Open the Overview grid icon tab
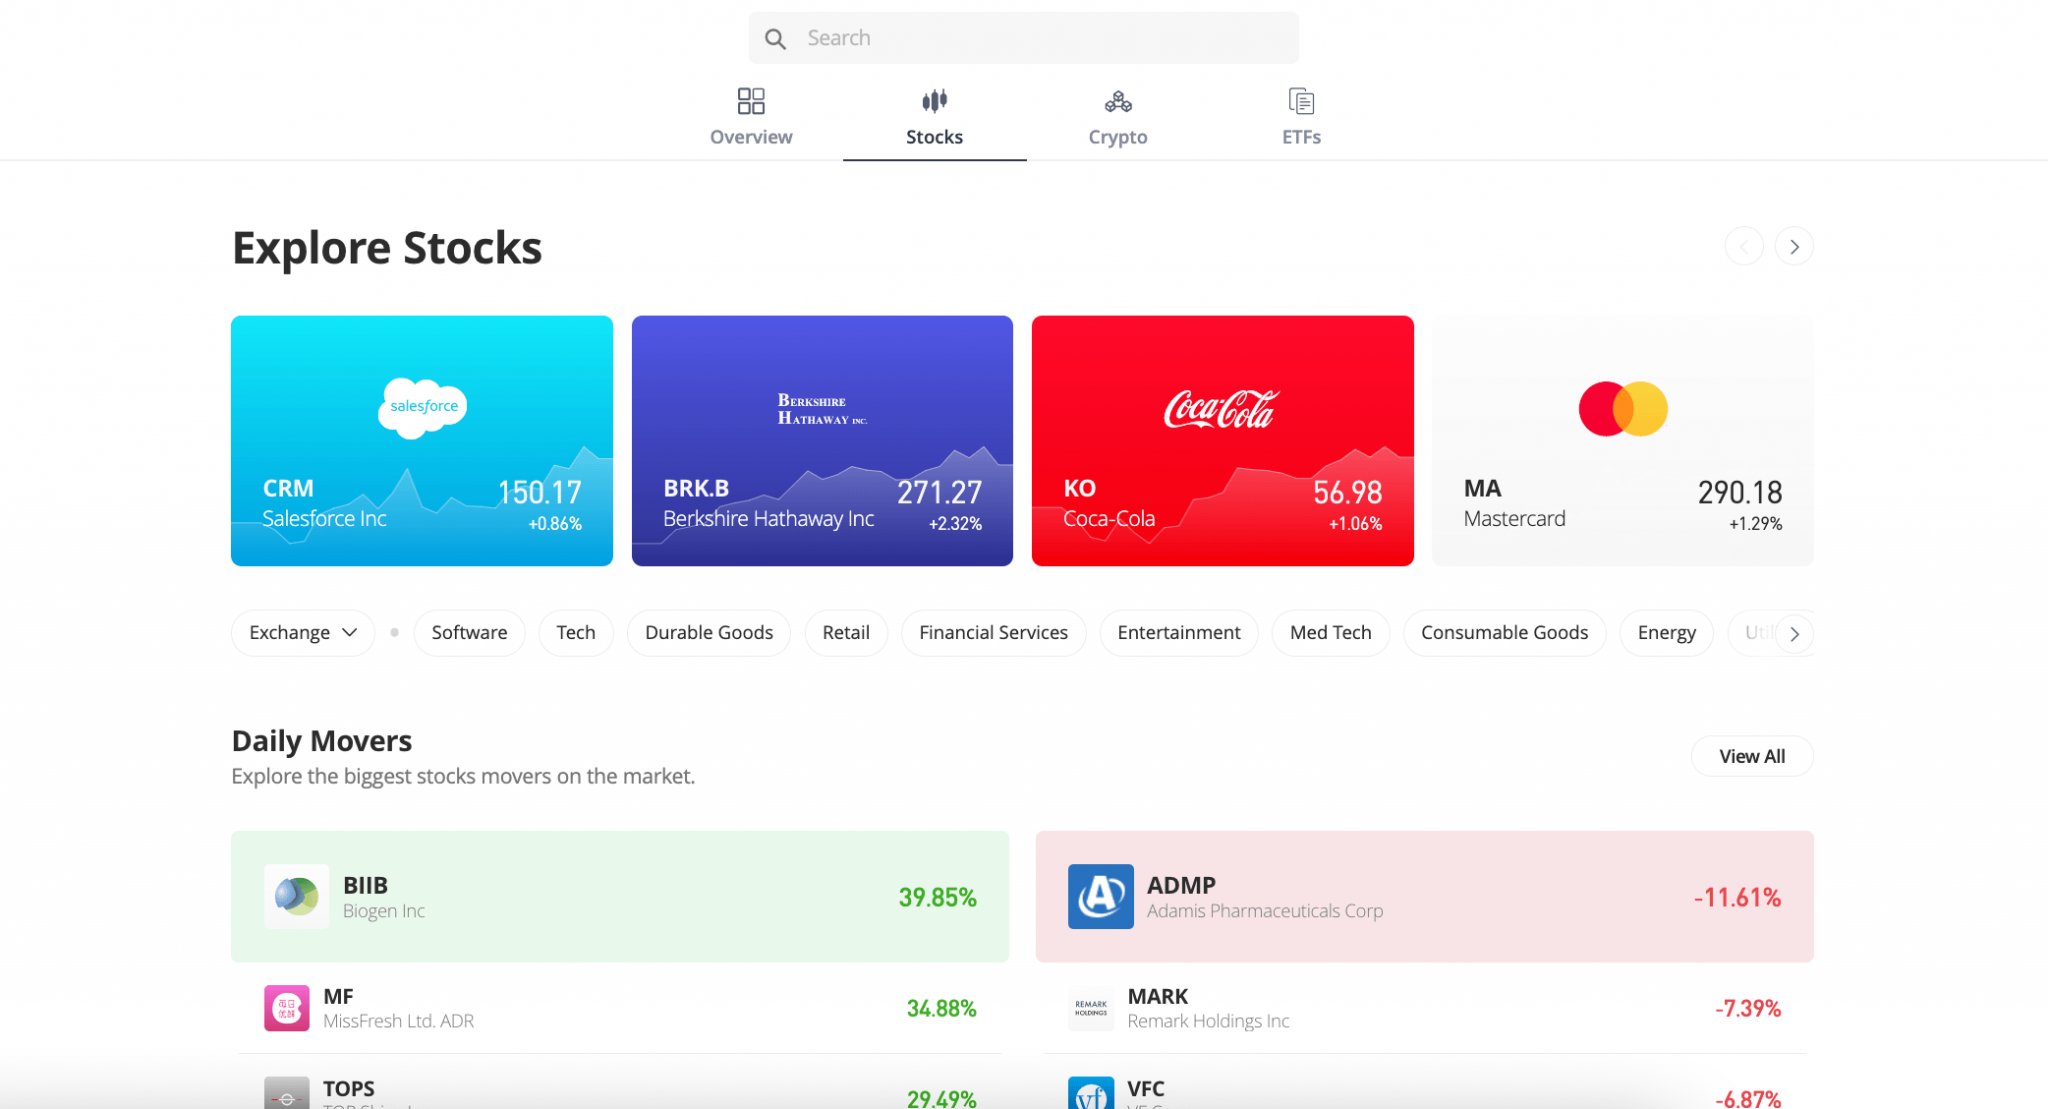 pyautogui.click(x=751, y=101)
